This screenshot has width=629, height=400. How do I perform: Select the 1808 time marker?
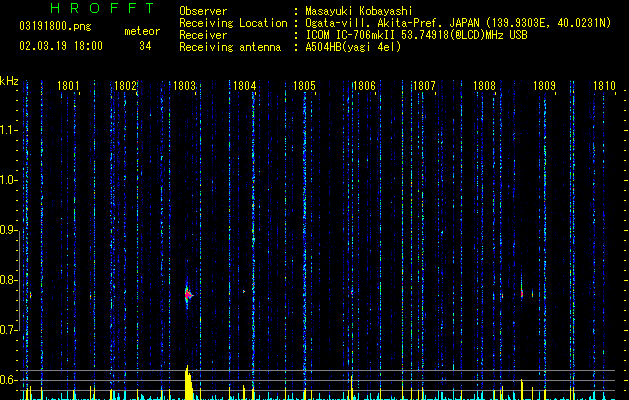click(x=484, y=86)
